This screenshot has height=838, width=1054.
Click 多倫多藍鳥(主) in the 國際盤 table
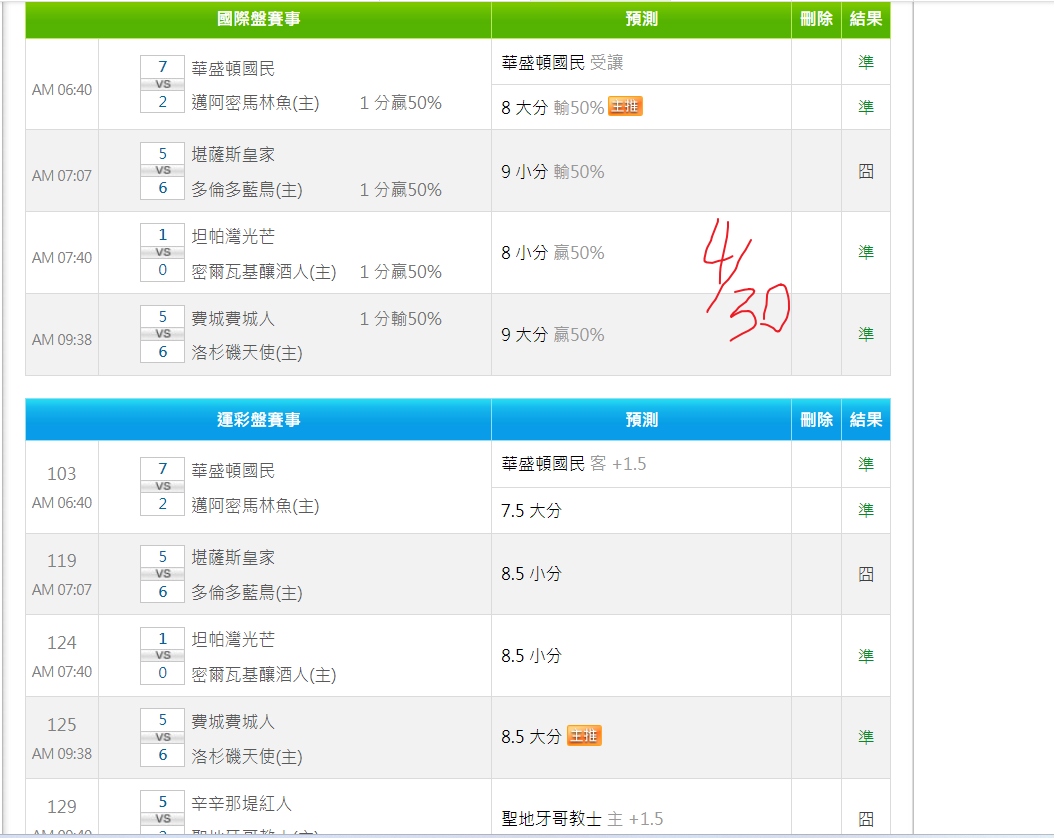click(x=247, y=190)
